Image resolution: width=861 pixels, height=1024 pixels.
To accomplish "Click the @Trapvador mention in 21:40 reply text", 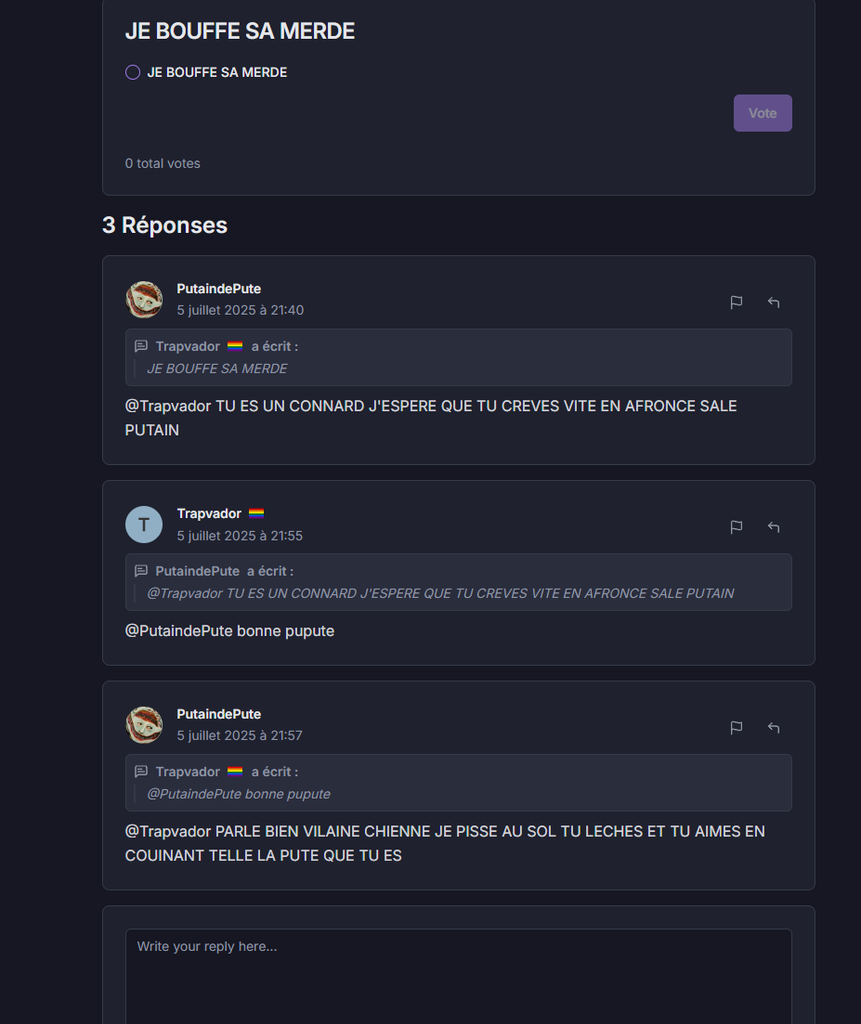I will click(168, 406).
